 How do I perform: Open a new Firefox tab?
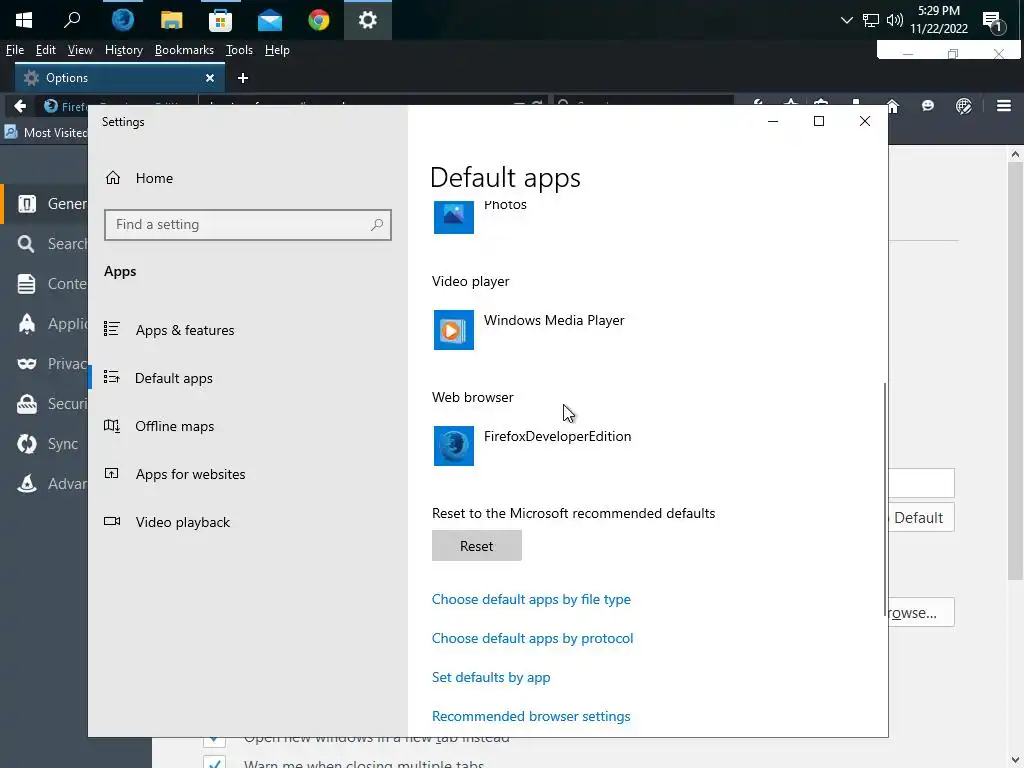[x=243, y=78]
